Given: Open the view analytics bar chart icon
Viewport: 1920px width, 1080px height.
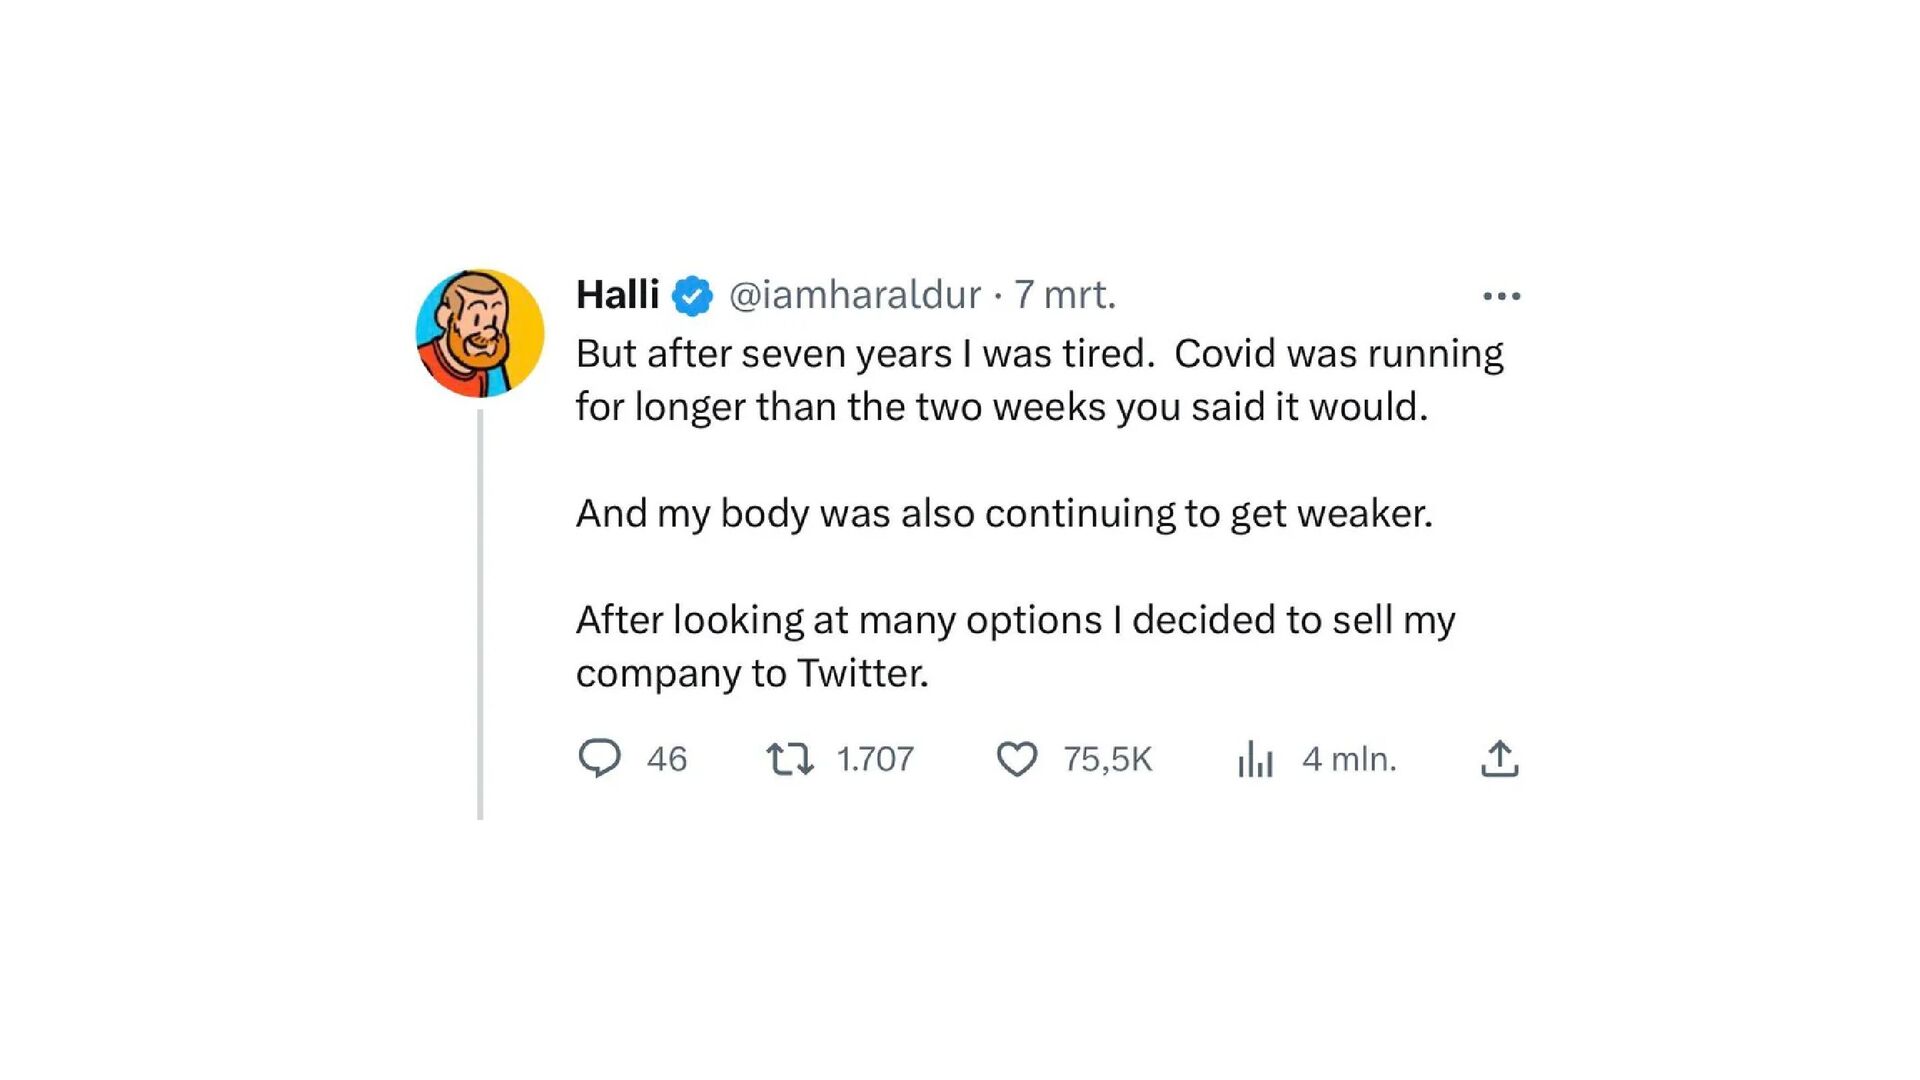Looking at the screenshot, I should (x=1255, y=760).
